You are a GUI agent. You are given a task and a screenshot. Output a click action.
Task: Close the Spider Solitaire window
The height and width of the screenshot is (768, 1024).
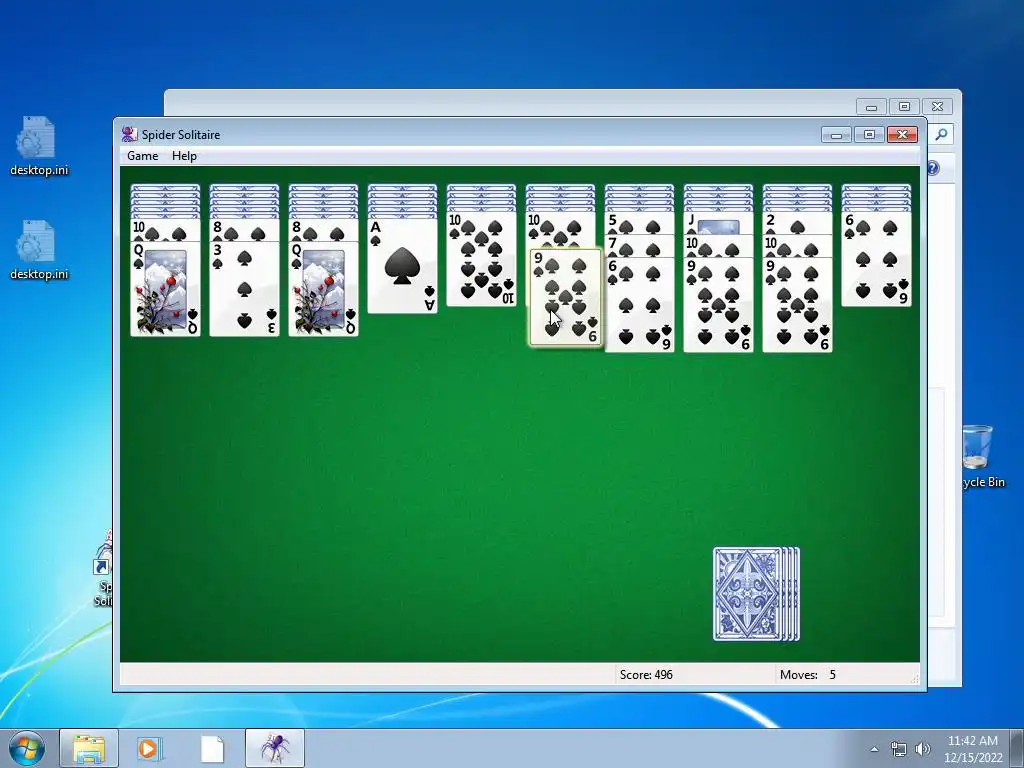tap(903, 135)
